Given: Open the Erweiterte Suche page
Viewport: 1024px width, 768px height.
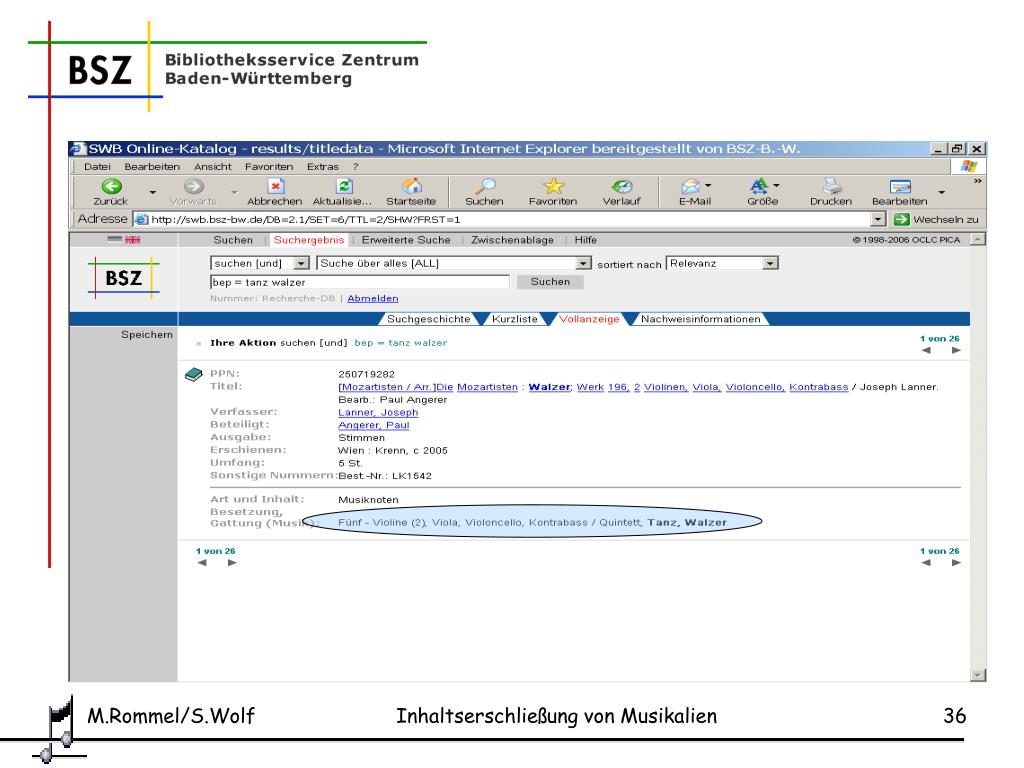Looking at the screenshot, I should [x=406, y=240].
